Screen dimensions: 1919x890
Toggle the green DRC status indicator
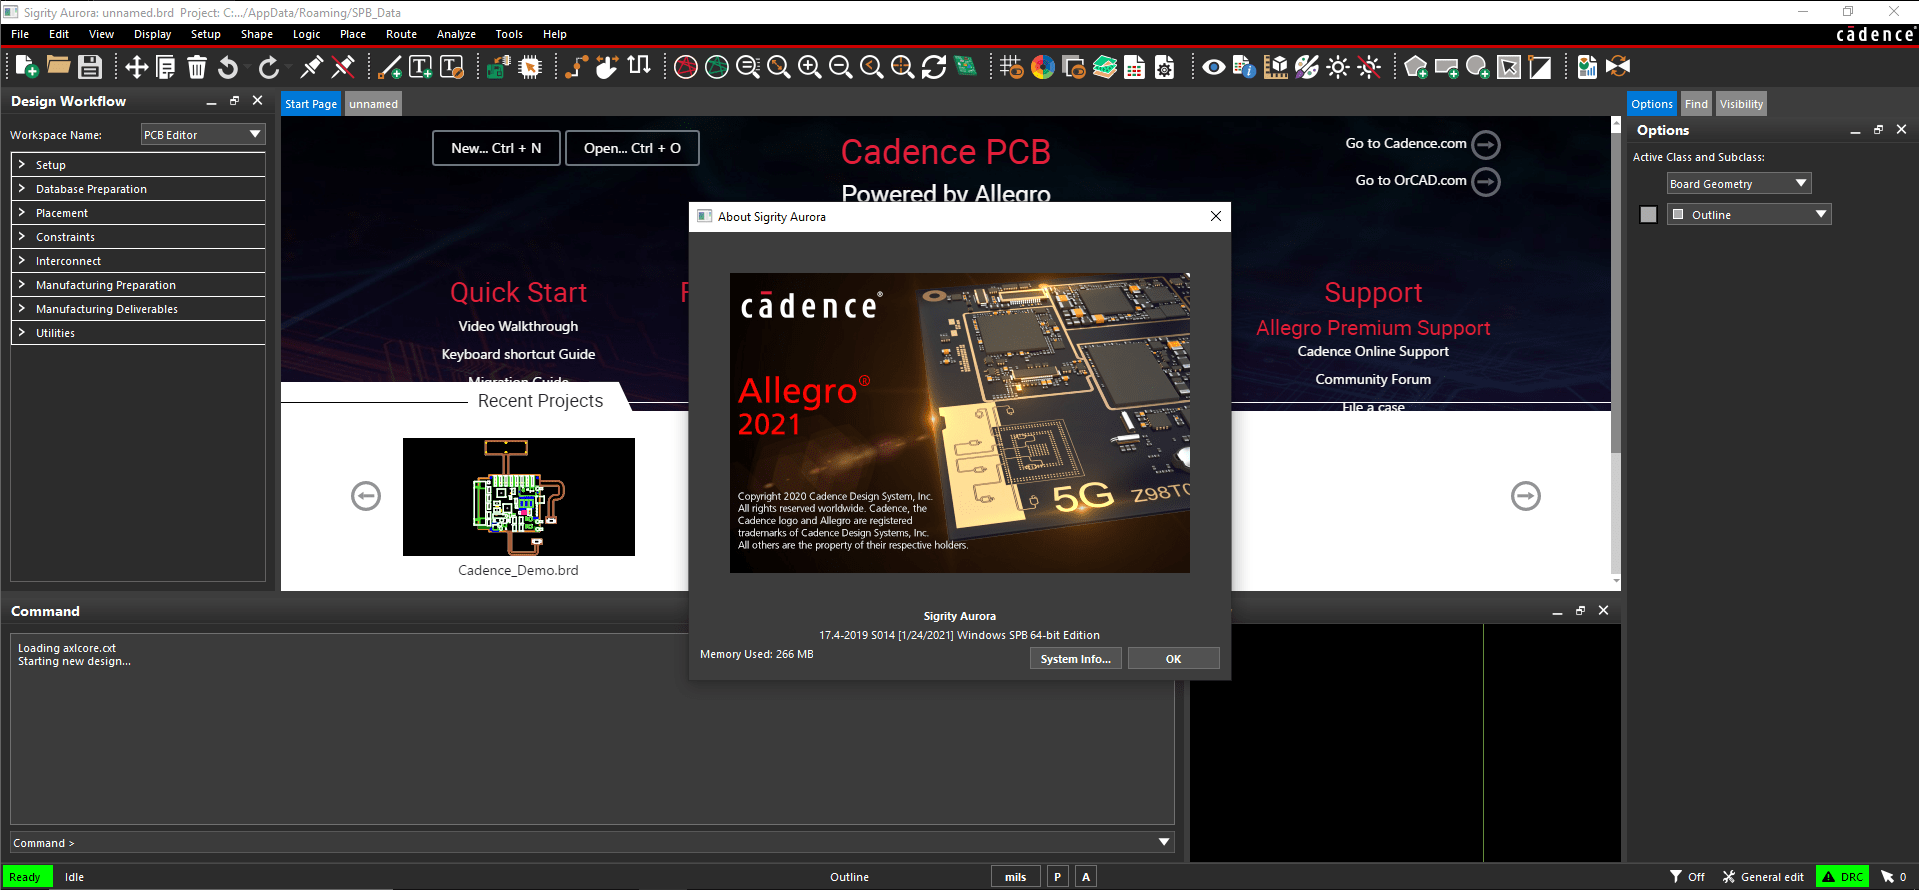coord(1842,877)
